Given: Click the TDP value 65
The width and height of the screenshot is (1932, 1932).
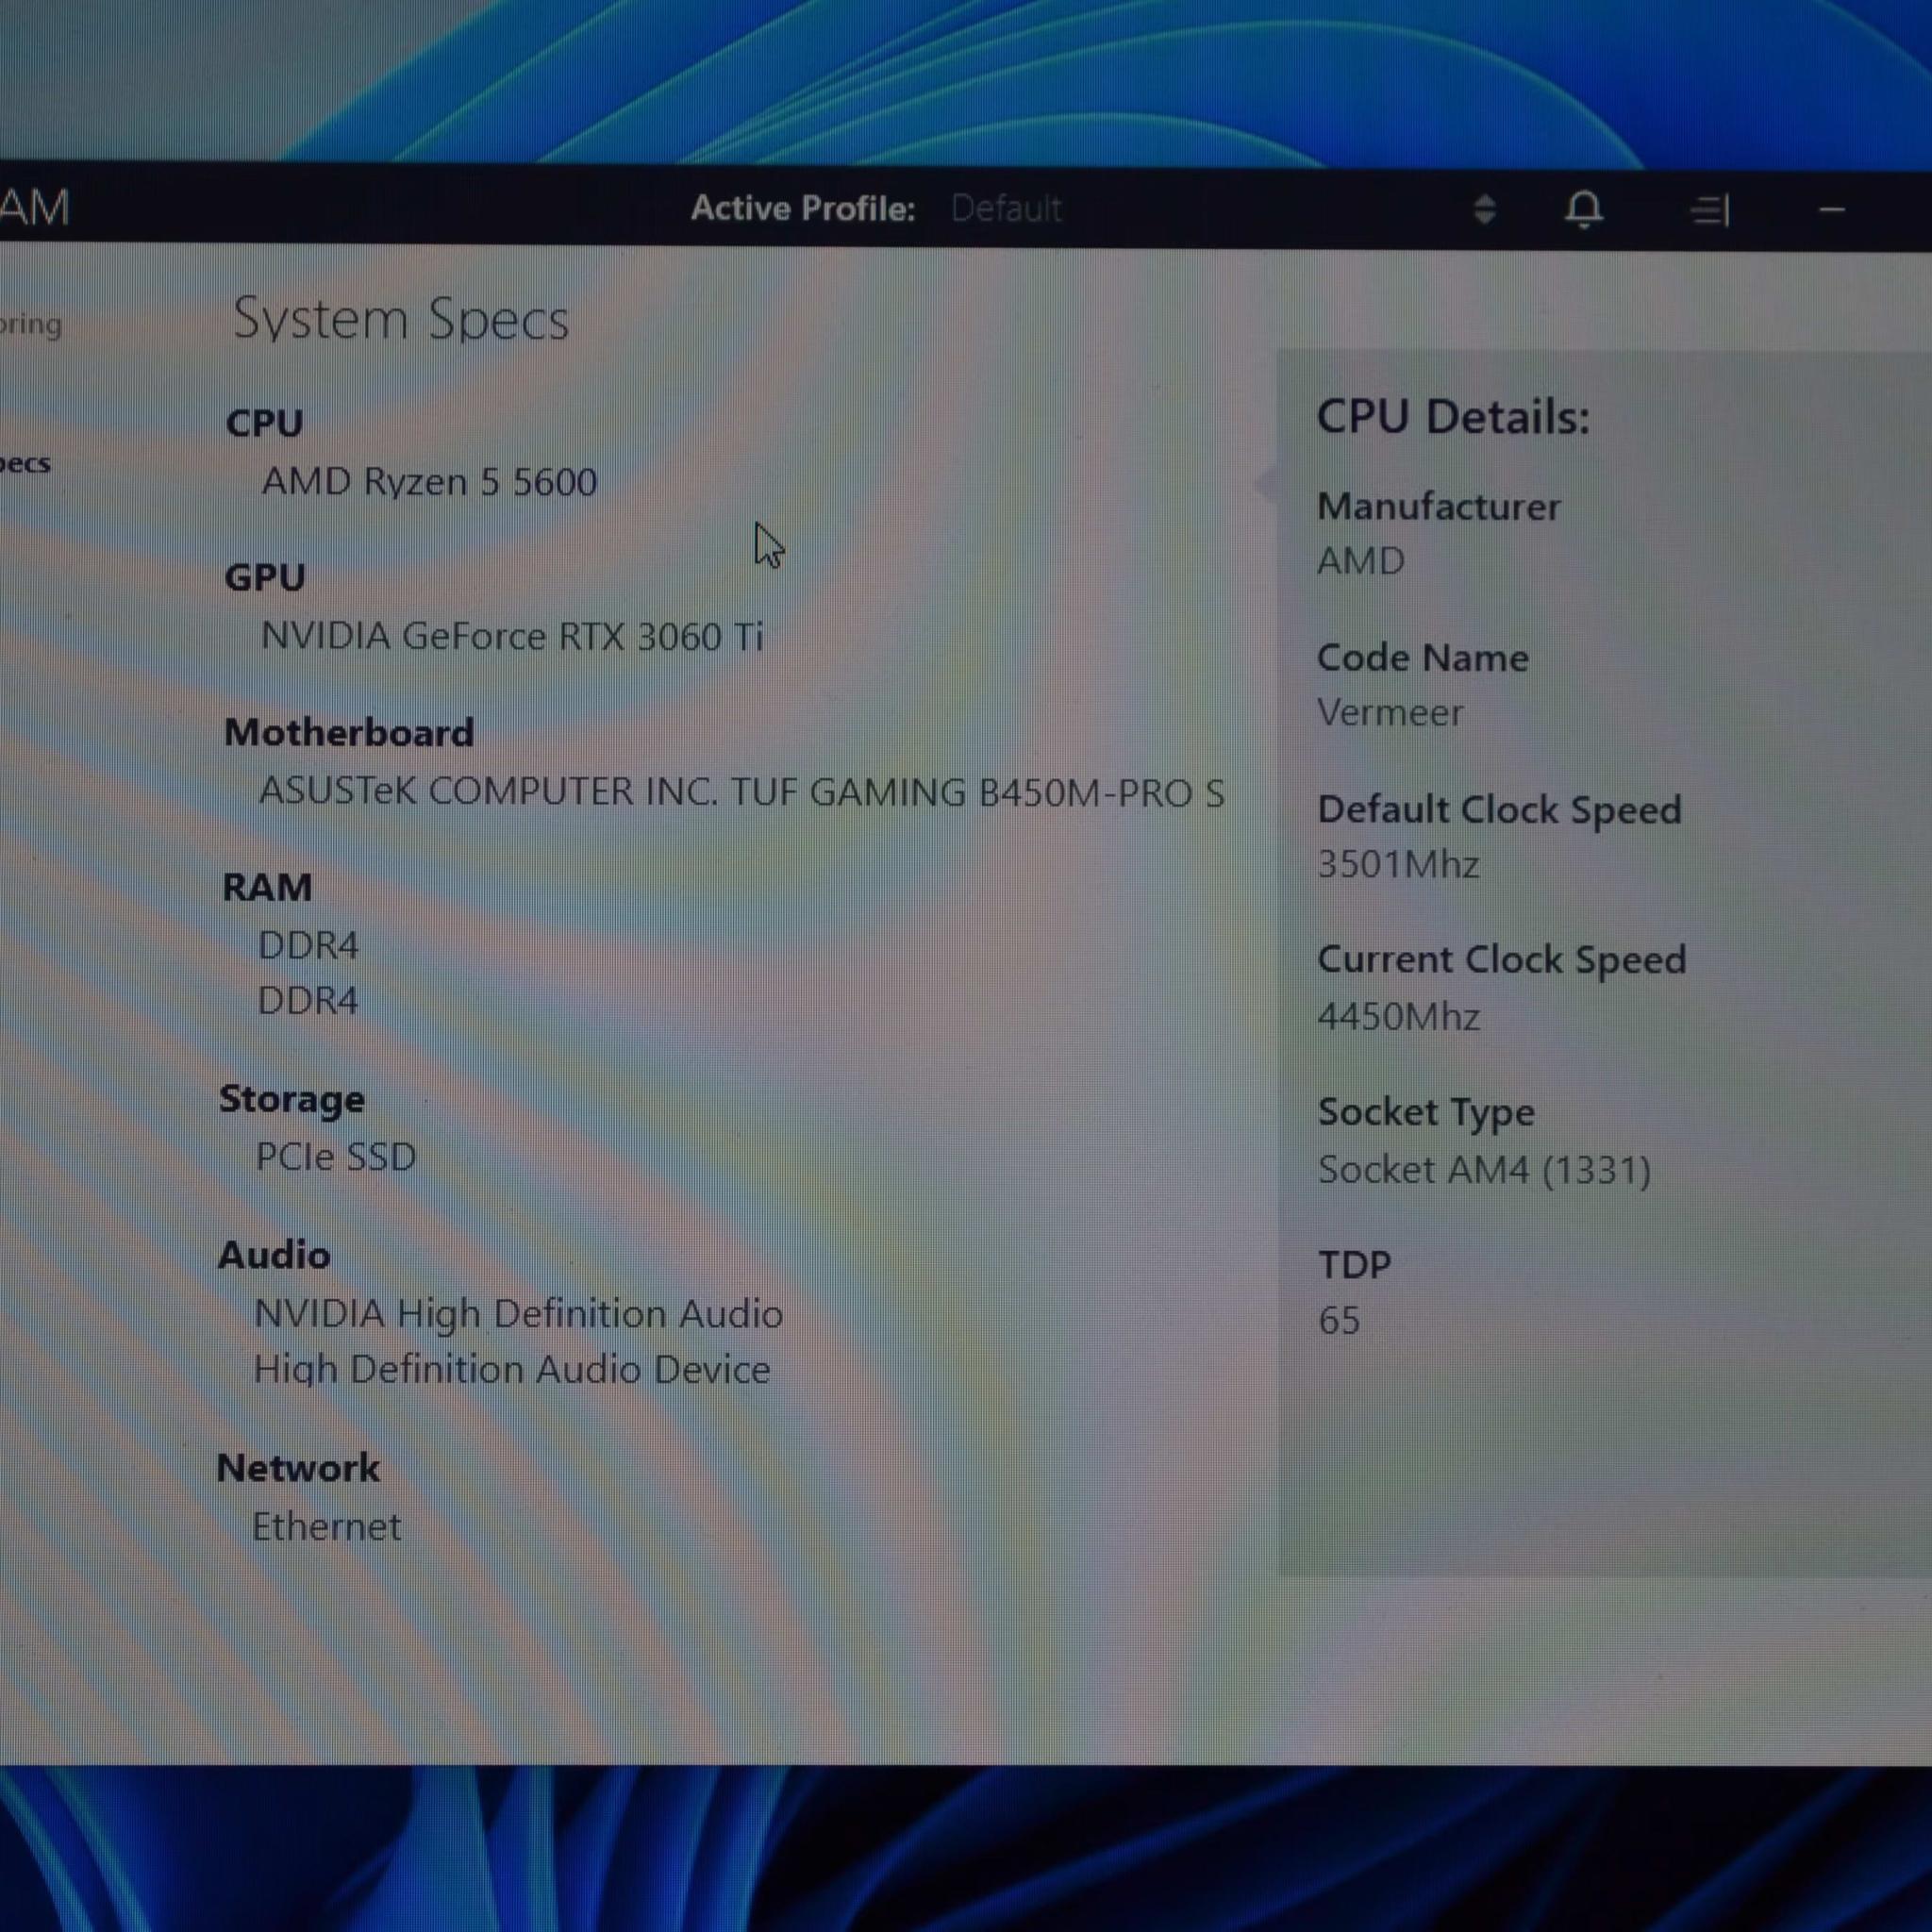Looking at the screenshot, I should 1339,1320.
